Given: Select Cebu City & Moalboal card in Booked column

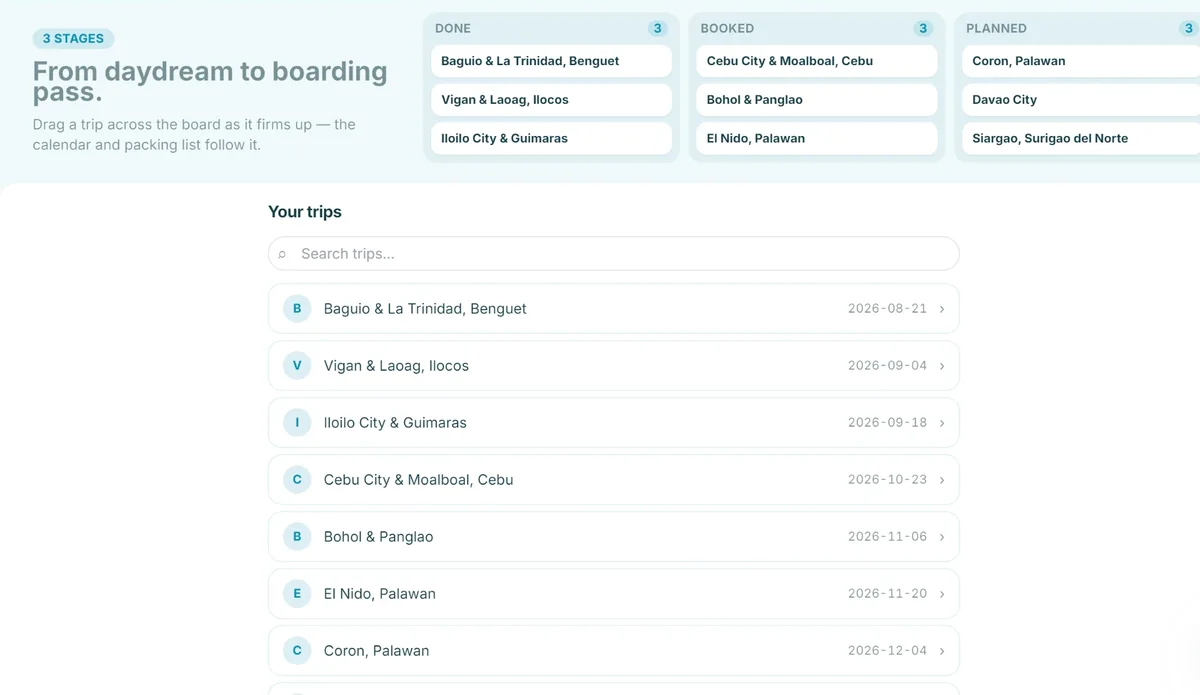Looking at the screenshot, I should point(817,61).
